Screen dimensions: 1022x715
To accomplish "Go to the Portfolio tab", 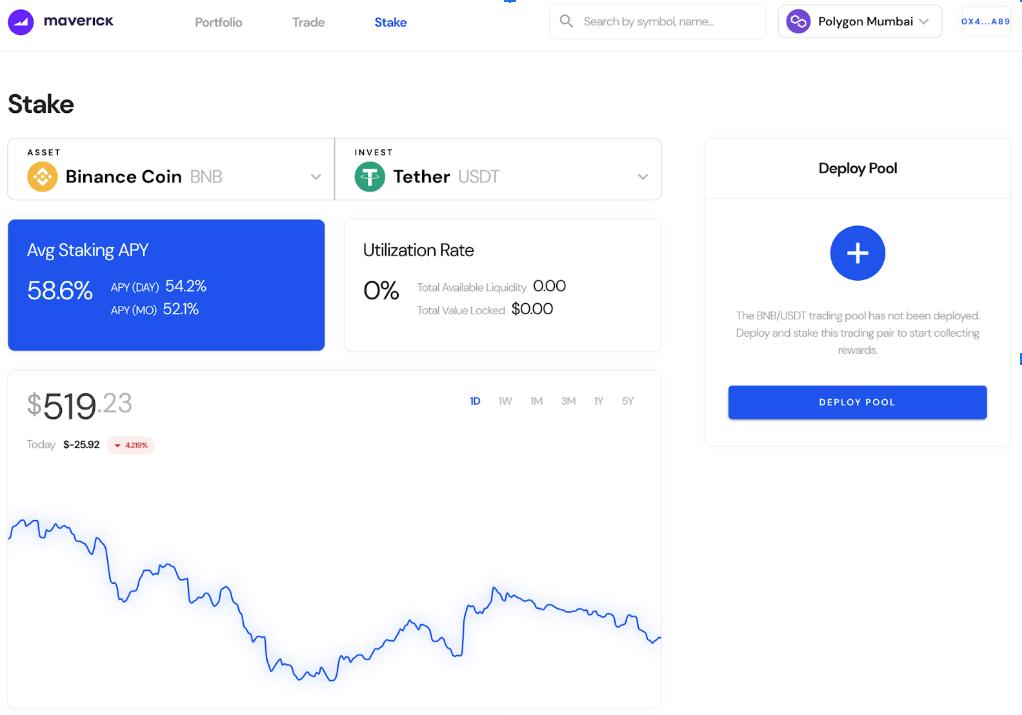I will point(218,22).
